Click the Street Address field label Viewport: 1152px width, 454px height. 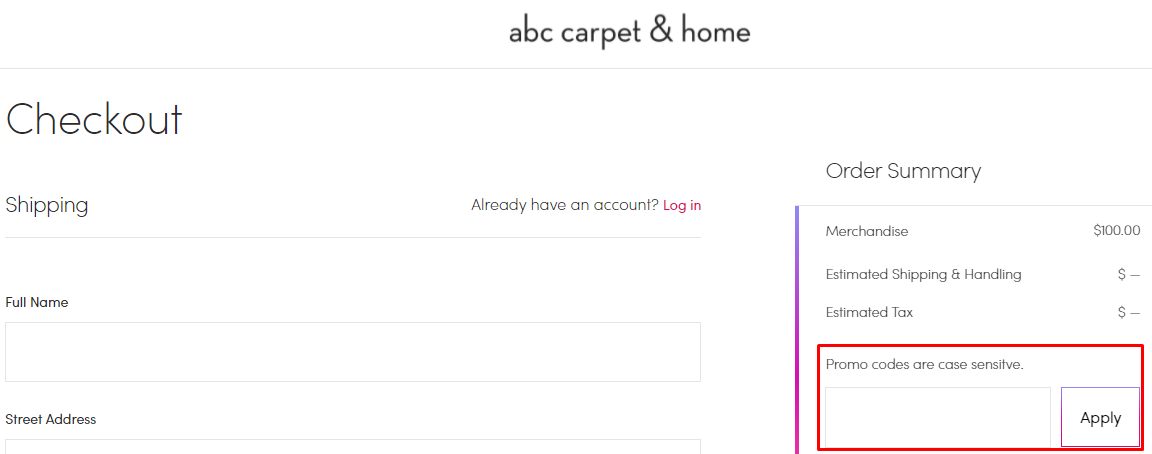pyautogui.click(x=51, y=419)
